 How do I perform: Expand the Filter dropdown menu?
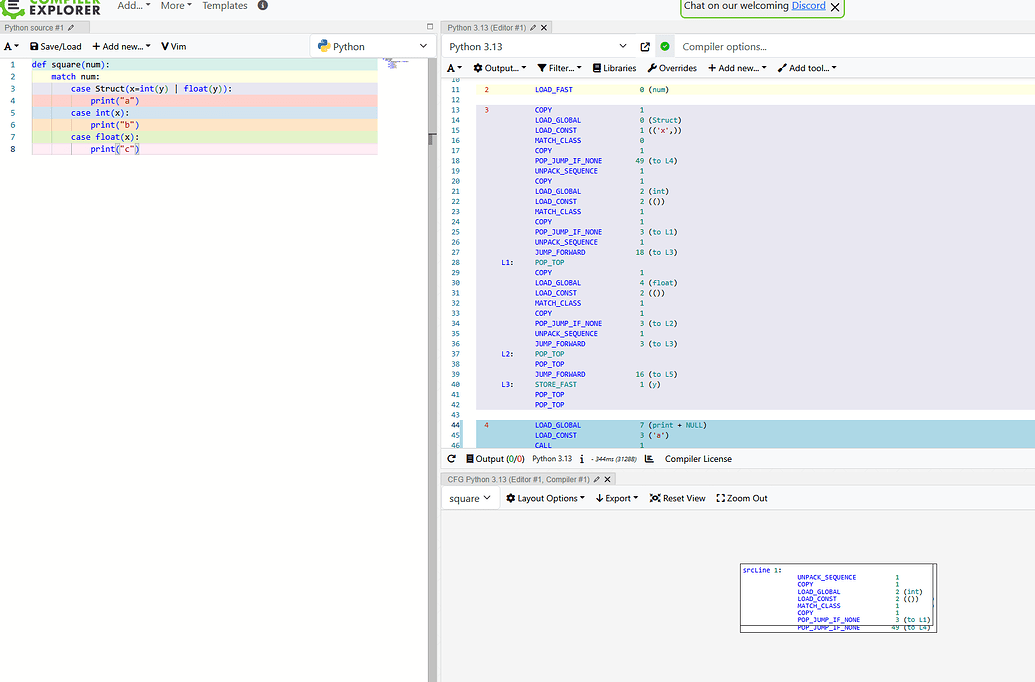point(557,68)
